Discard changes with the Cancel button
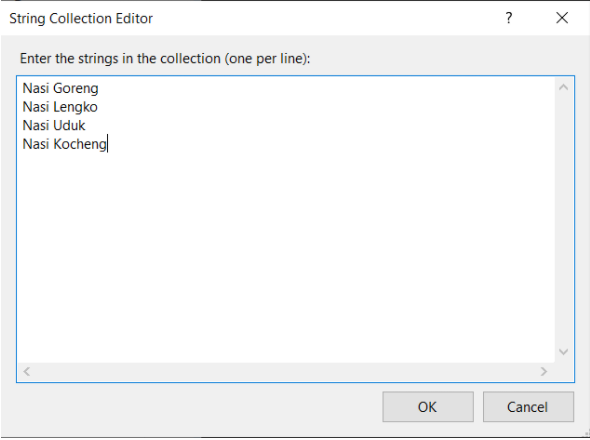The image size is (590, 440). point(528,407)
